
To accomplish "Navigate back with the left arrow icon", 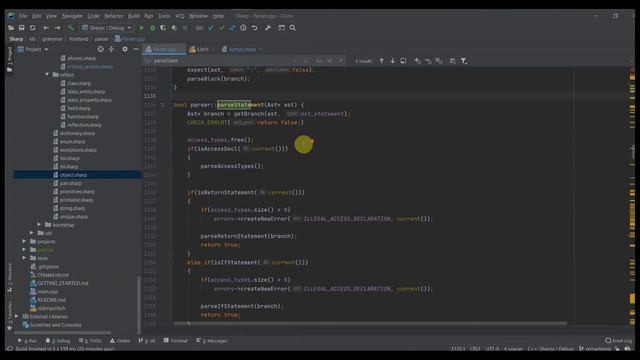I will coord(46,28).
